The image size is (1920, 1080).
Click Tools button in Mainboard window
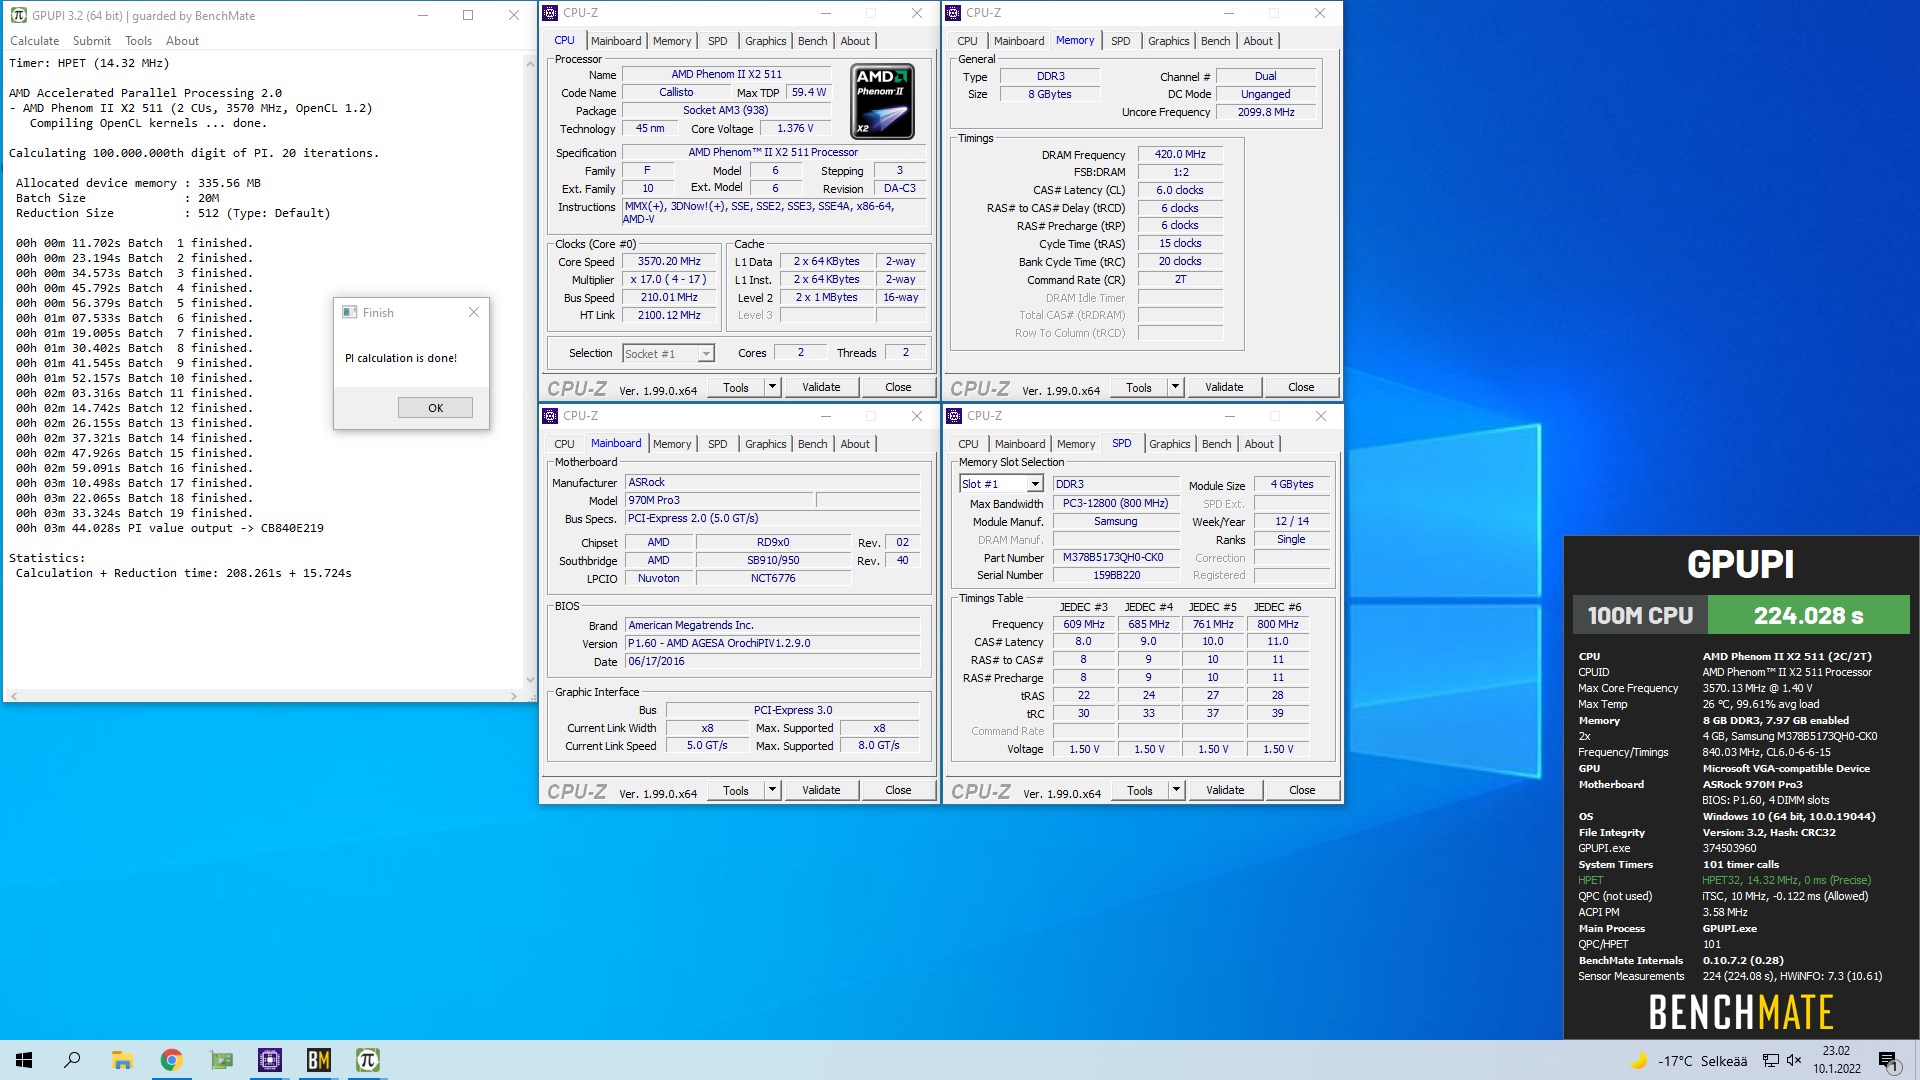click(736, 790)
